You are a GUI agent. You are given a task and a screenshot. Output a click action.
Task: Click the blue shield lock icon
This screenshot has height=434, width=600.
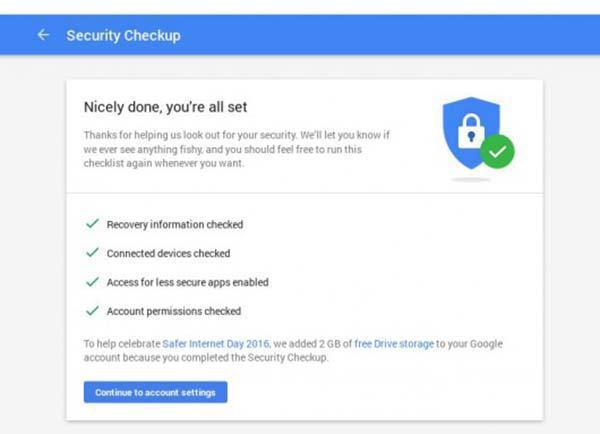471,133
